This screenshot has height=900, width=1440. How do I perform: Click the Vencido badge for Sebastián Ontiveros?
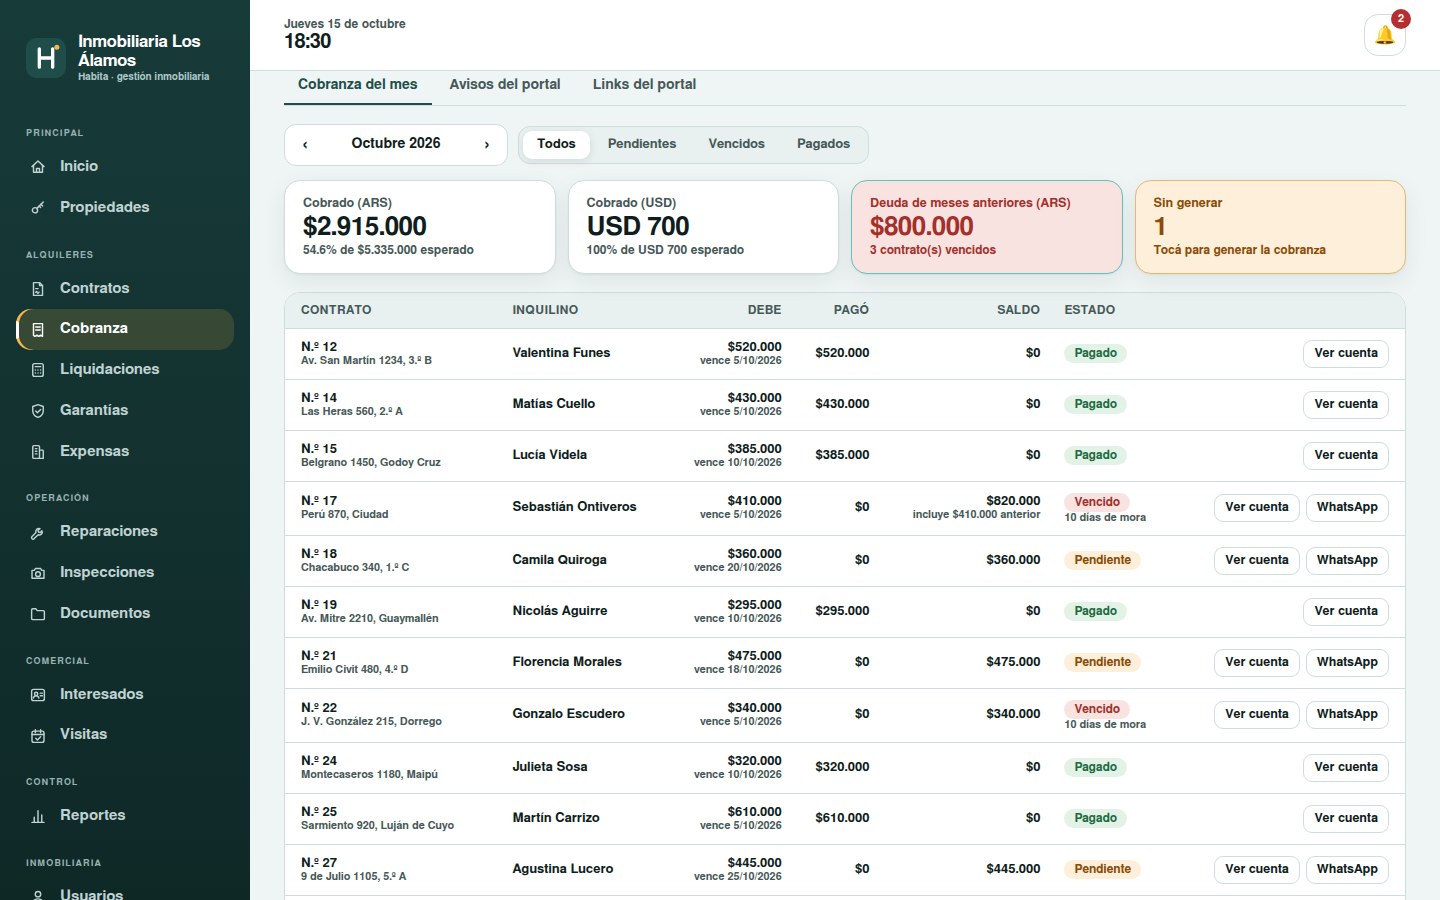click(x=1097, y=502)
